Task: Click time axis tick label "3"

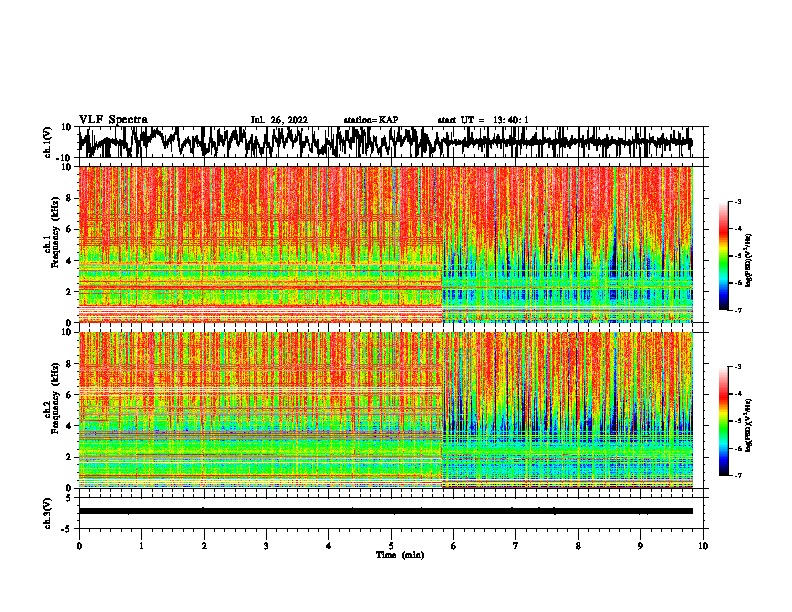Action: coord(266,546)
